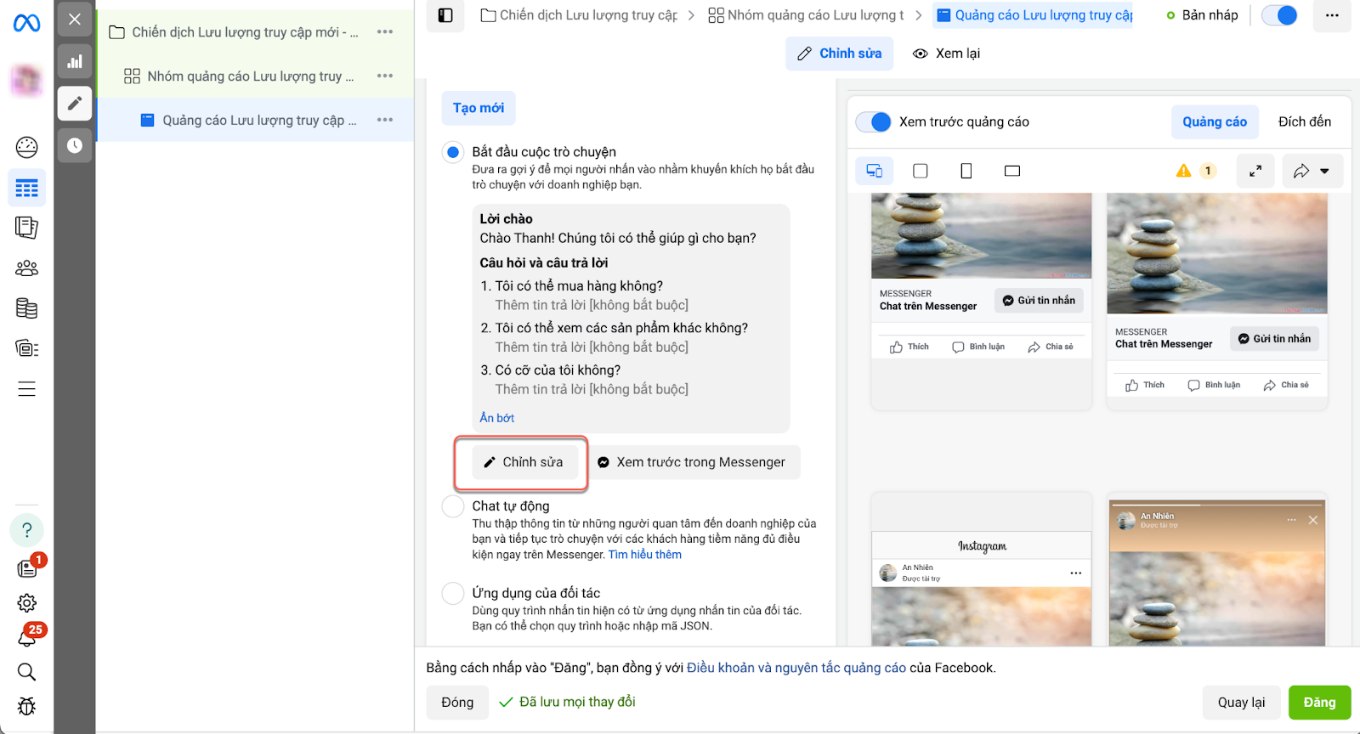The height and width of the screenshot is (734, 1360).
Task: Open more options for the campaign tree item
Action: coord(385,32)
